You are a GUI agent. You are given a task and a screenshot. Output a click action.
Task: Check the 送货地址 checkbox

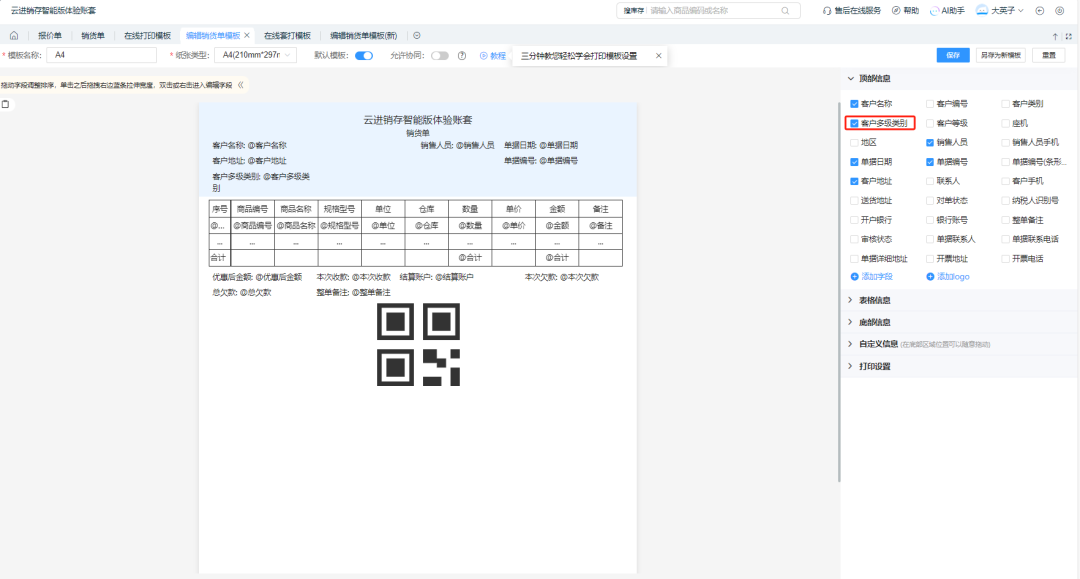pyautogui.click(x=854, y=201)
